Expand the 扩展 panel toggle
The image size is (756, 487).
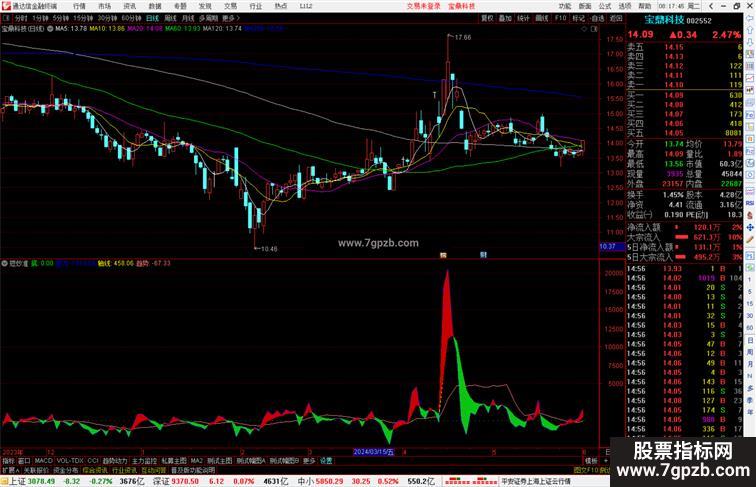point(10,470)
